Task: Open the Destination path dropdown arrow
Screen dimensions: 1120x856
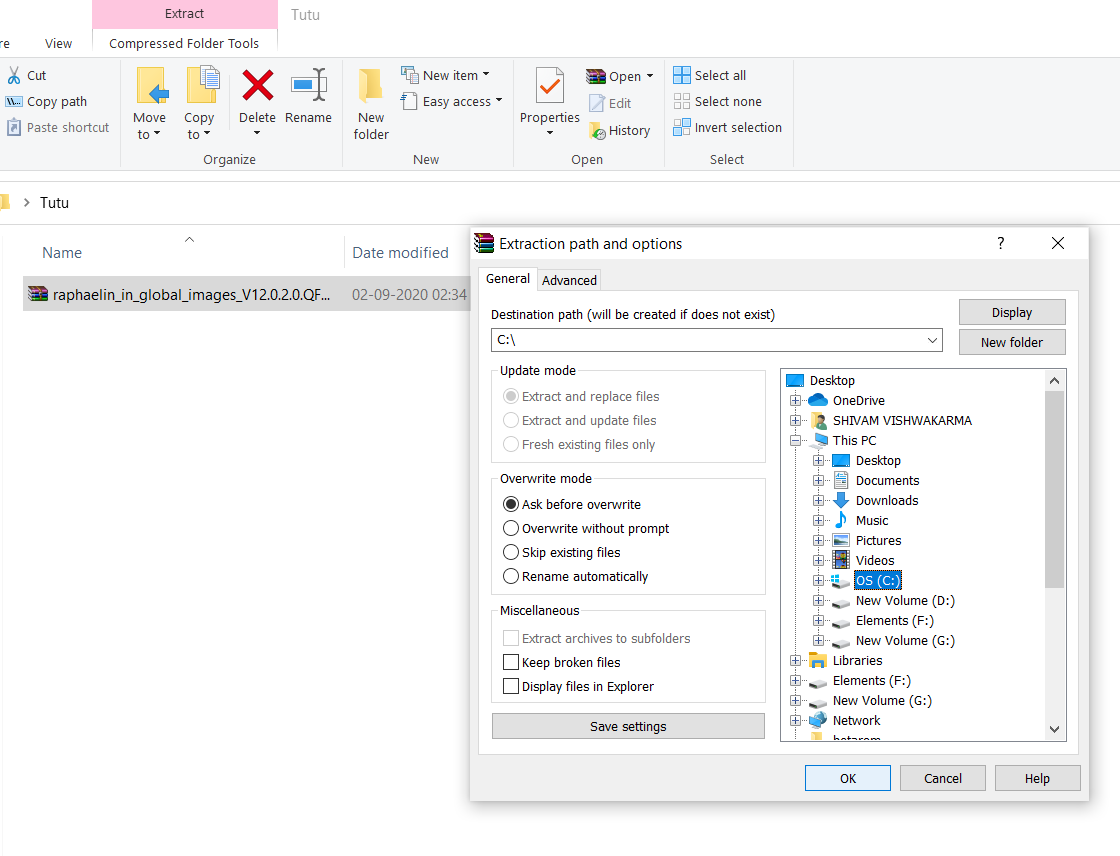Action: point(932,340)
